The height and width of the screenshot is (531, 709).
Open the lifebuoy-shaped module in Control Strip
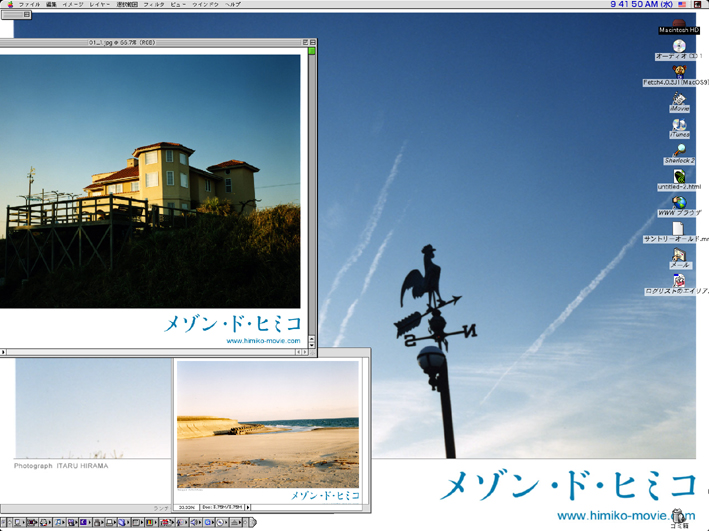[44, 522]
